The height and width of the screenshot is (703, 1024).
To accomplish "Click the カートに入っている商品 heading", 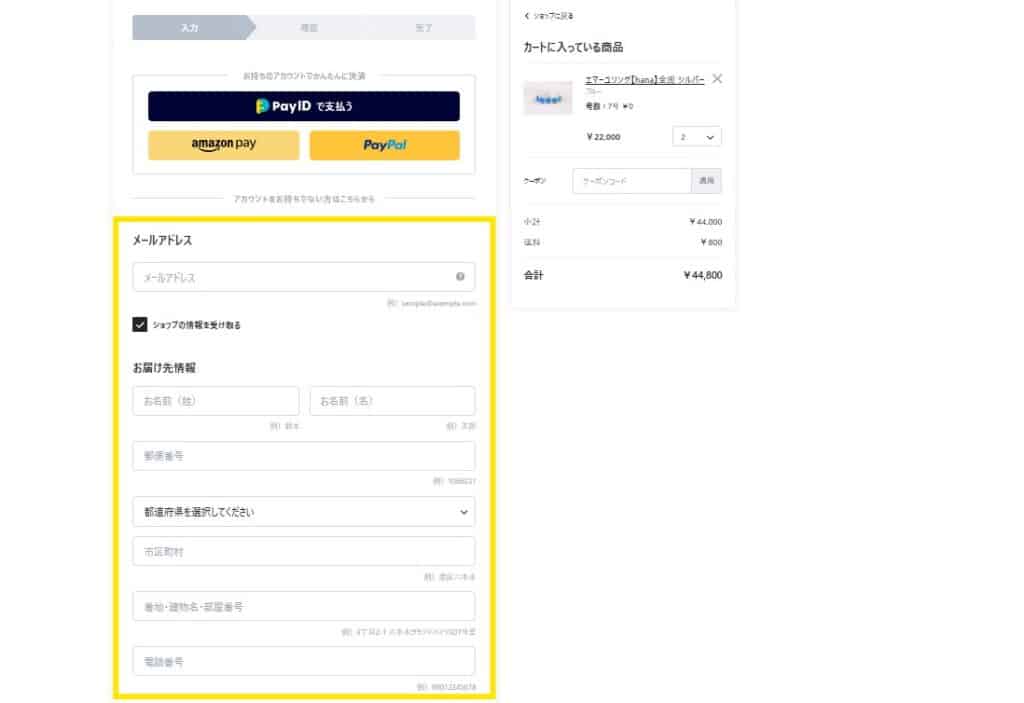I will [x=573, y=47].
